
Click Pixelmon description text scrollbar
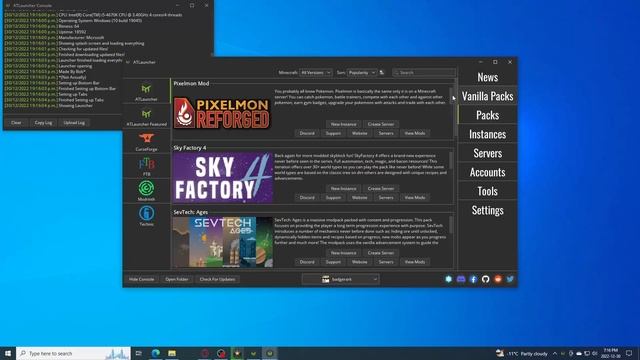tap(451, 96)
